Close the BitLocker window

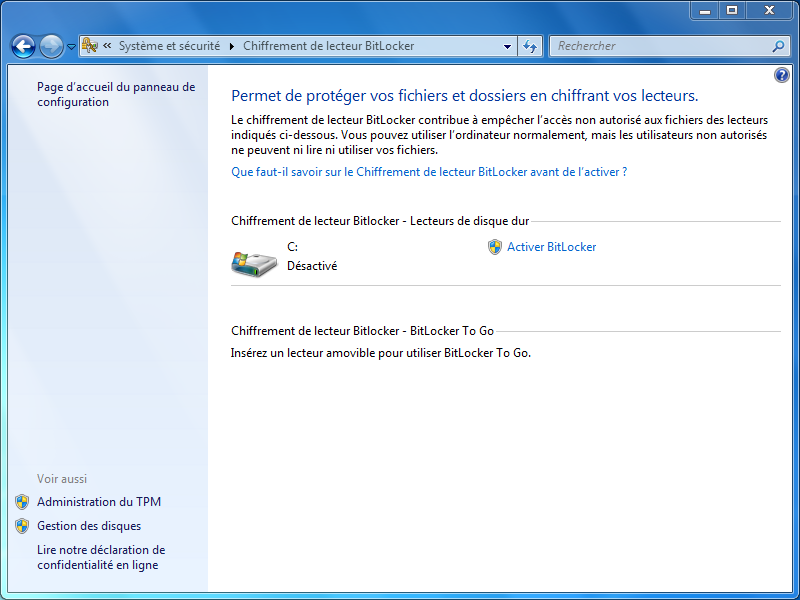pyautogui.click(x=769, y=10)
